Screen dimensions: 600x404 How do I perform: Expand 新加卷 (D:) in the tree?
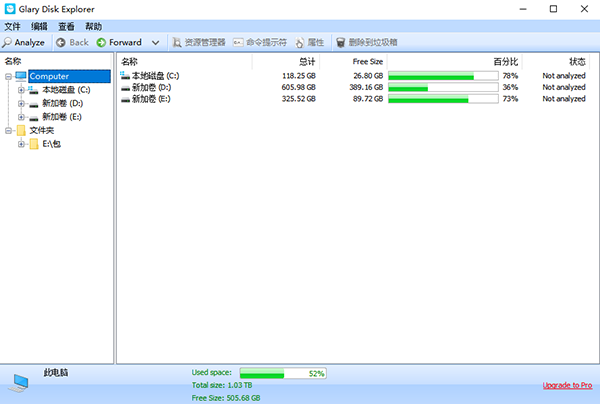(21, 104)
